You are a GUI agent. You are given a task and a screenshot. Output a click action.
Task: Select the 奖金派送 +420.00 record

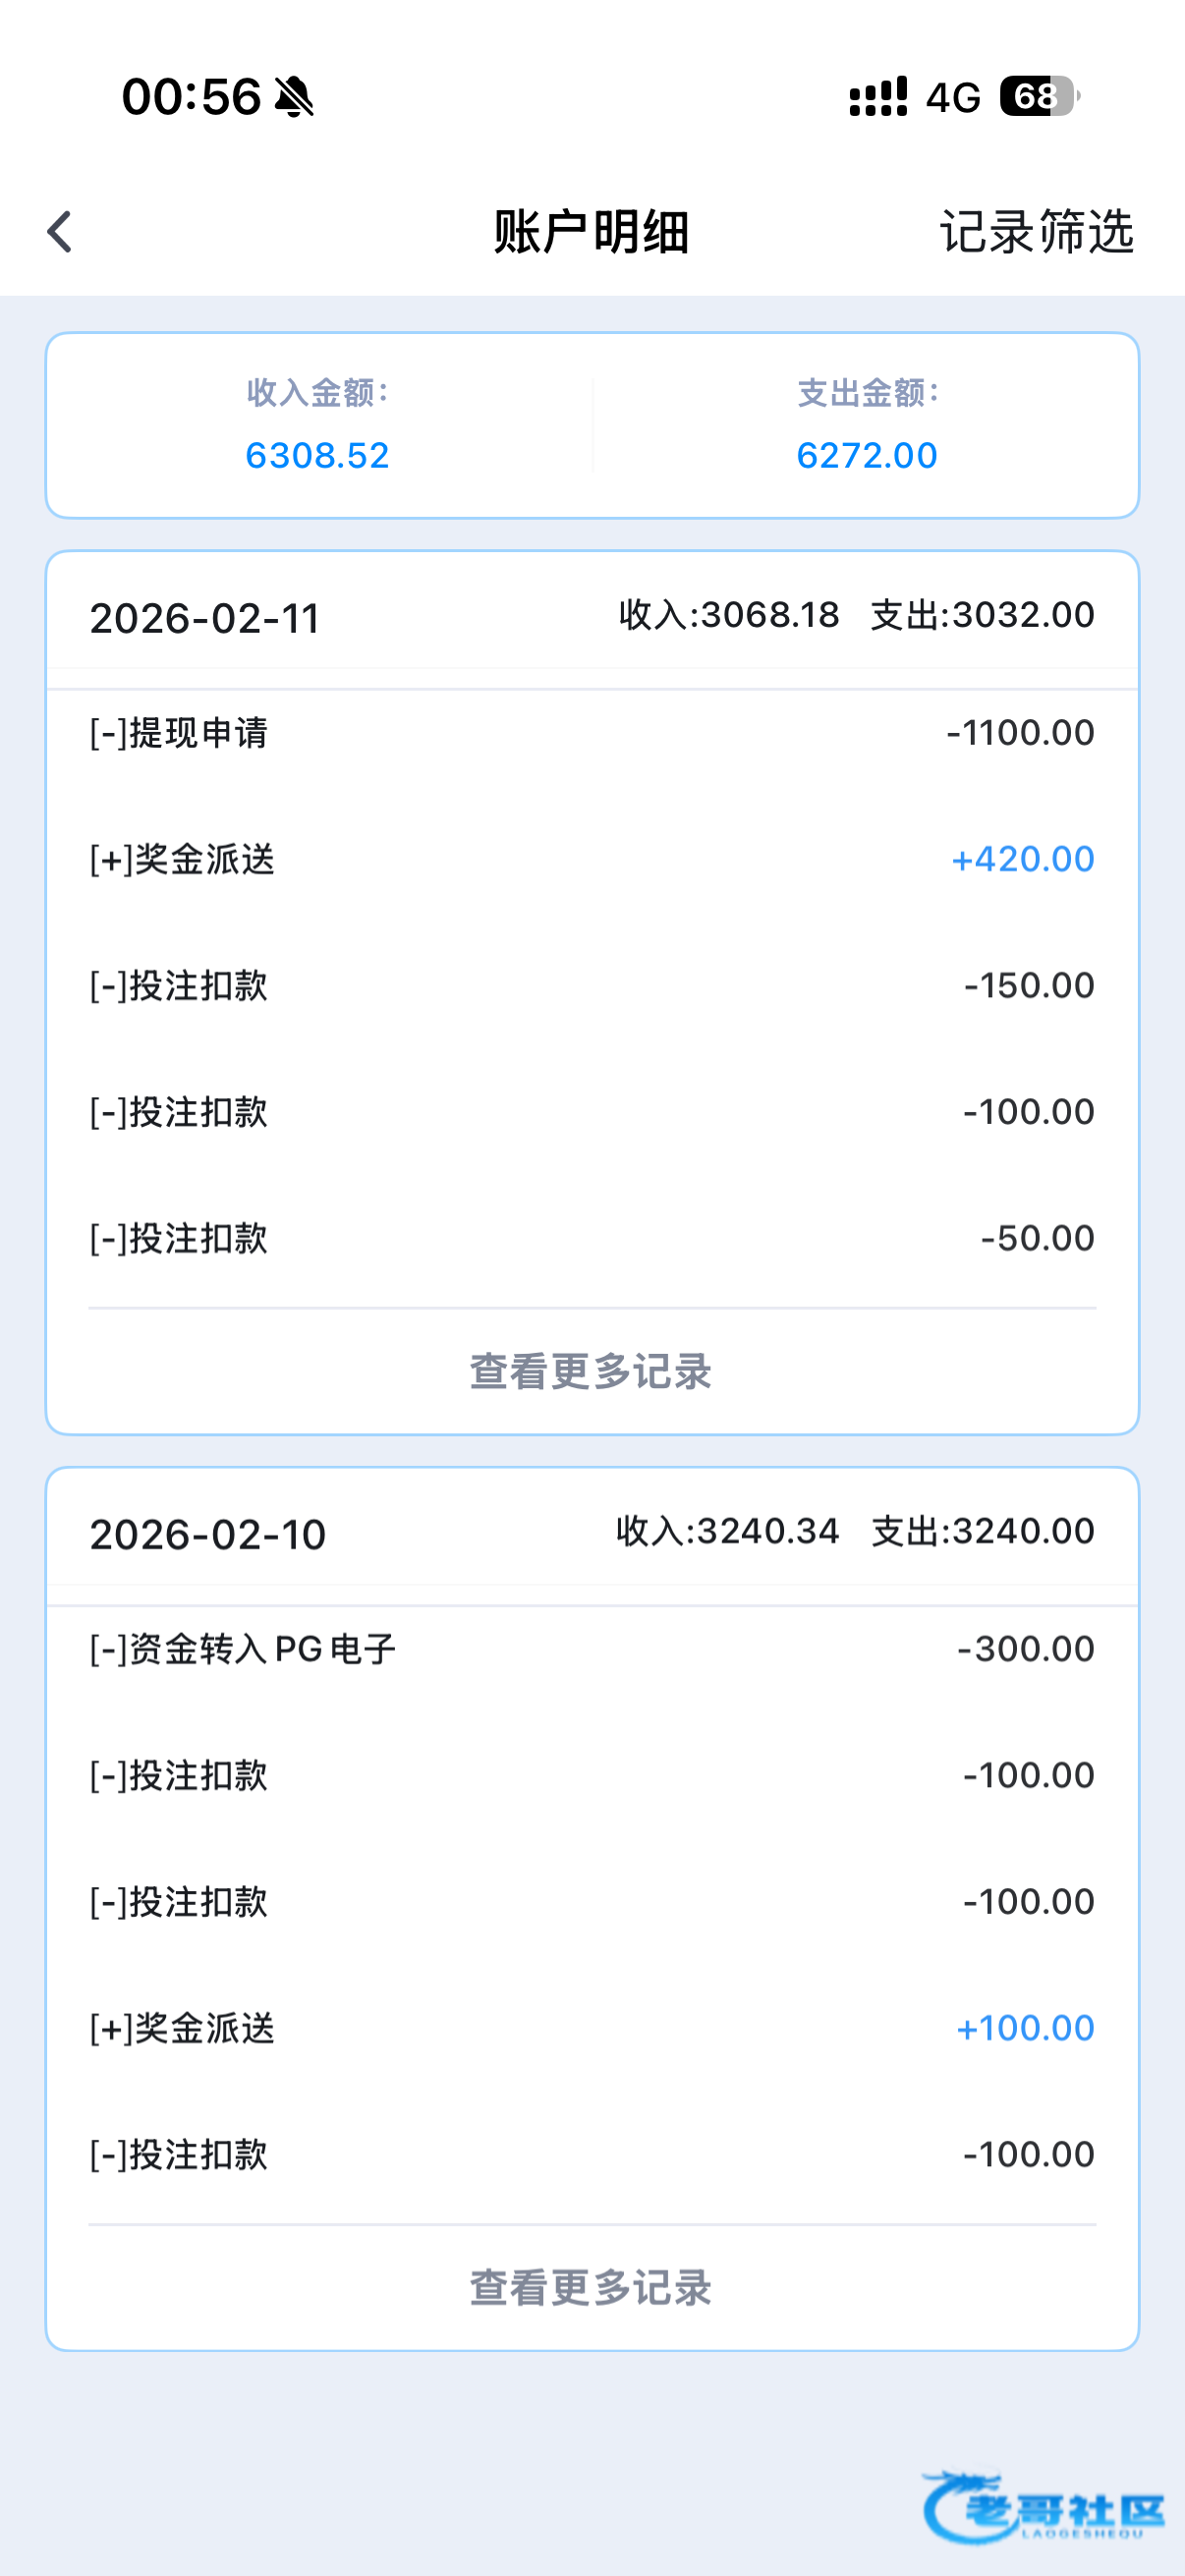click(591, 859)
